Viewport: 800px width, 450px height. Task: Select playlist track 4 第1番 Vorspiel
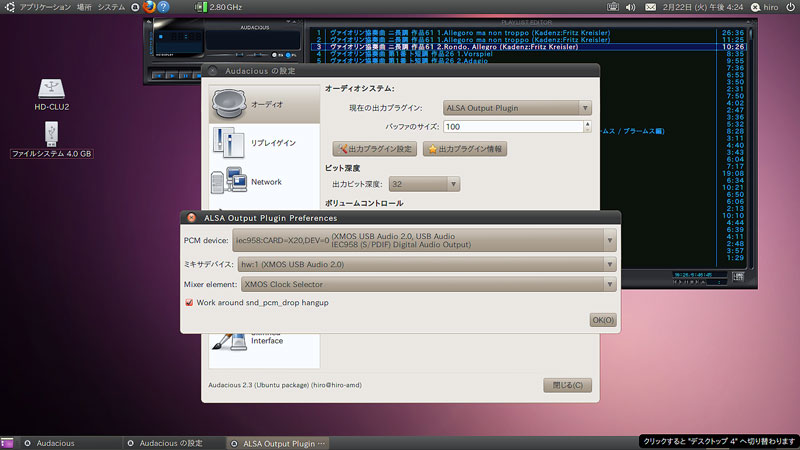point(528,54)
